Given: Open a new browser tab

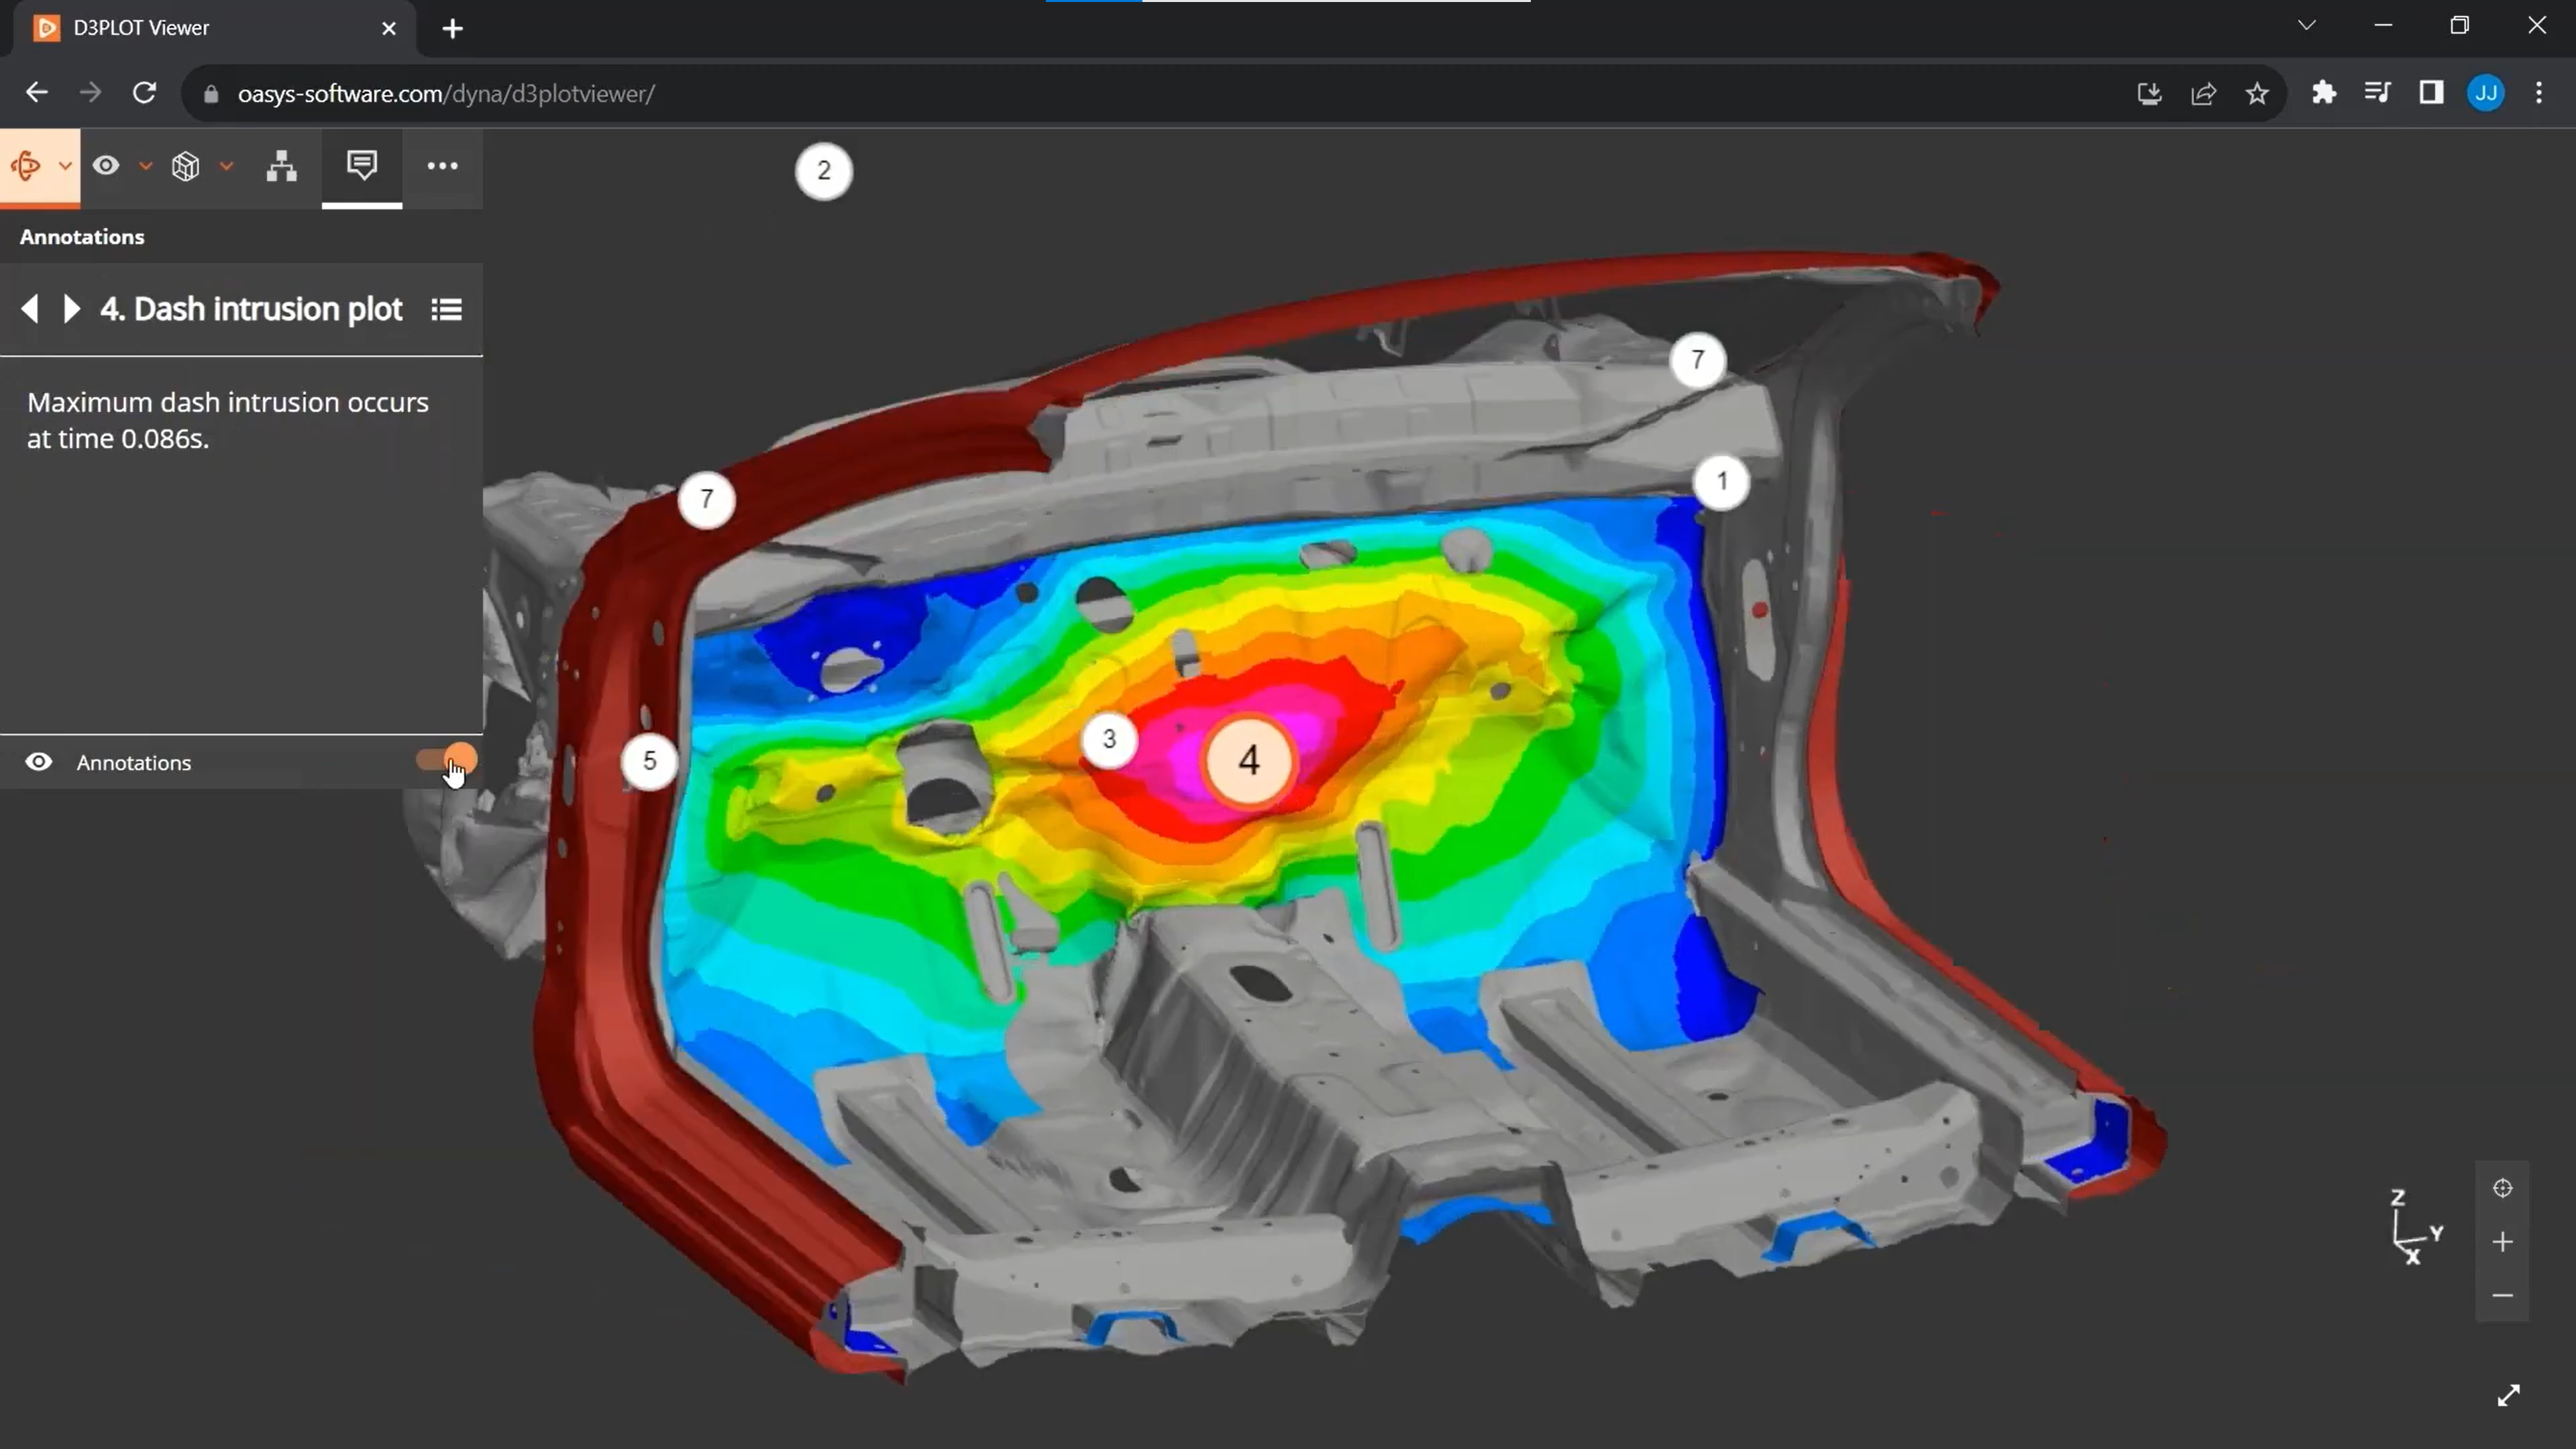Looking at the screenshot, I should (x=453, y=28).
